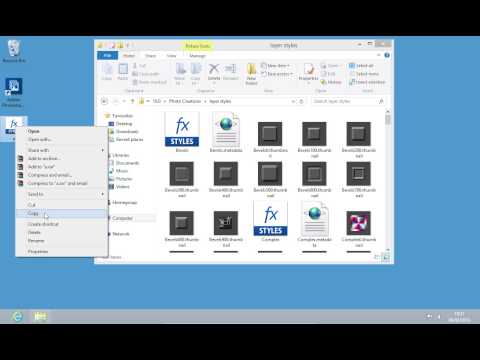Open the Recent locations dropdown arrow
Image resolution: width=480 pixels, height=360 pixels.
(124, 101)
